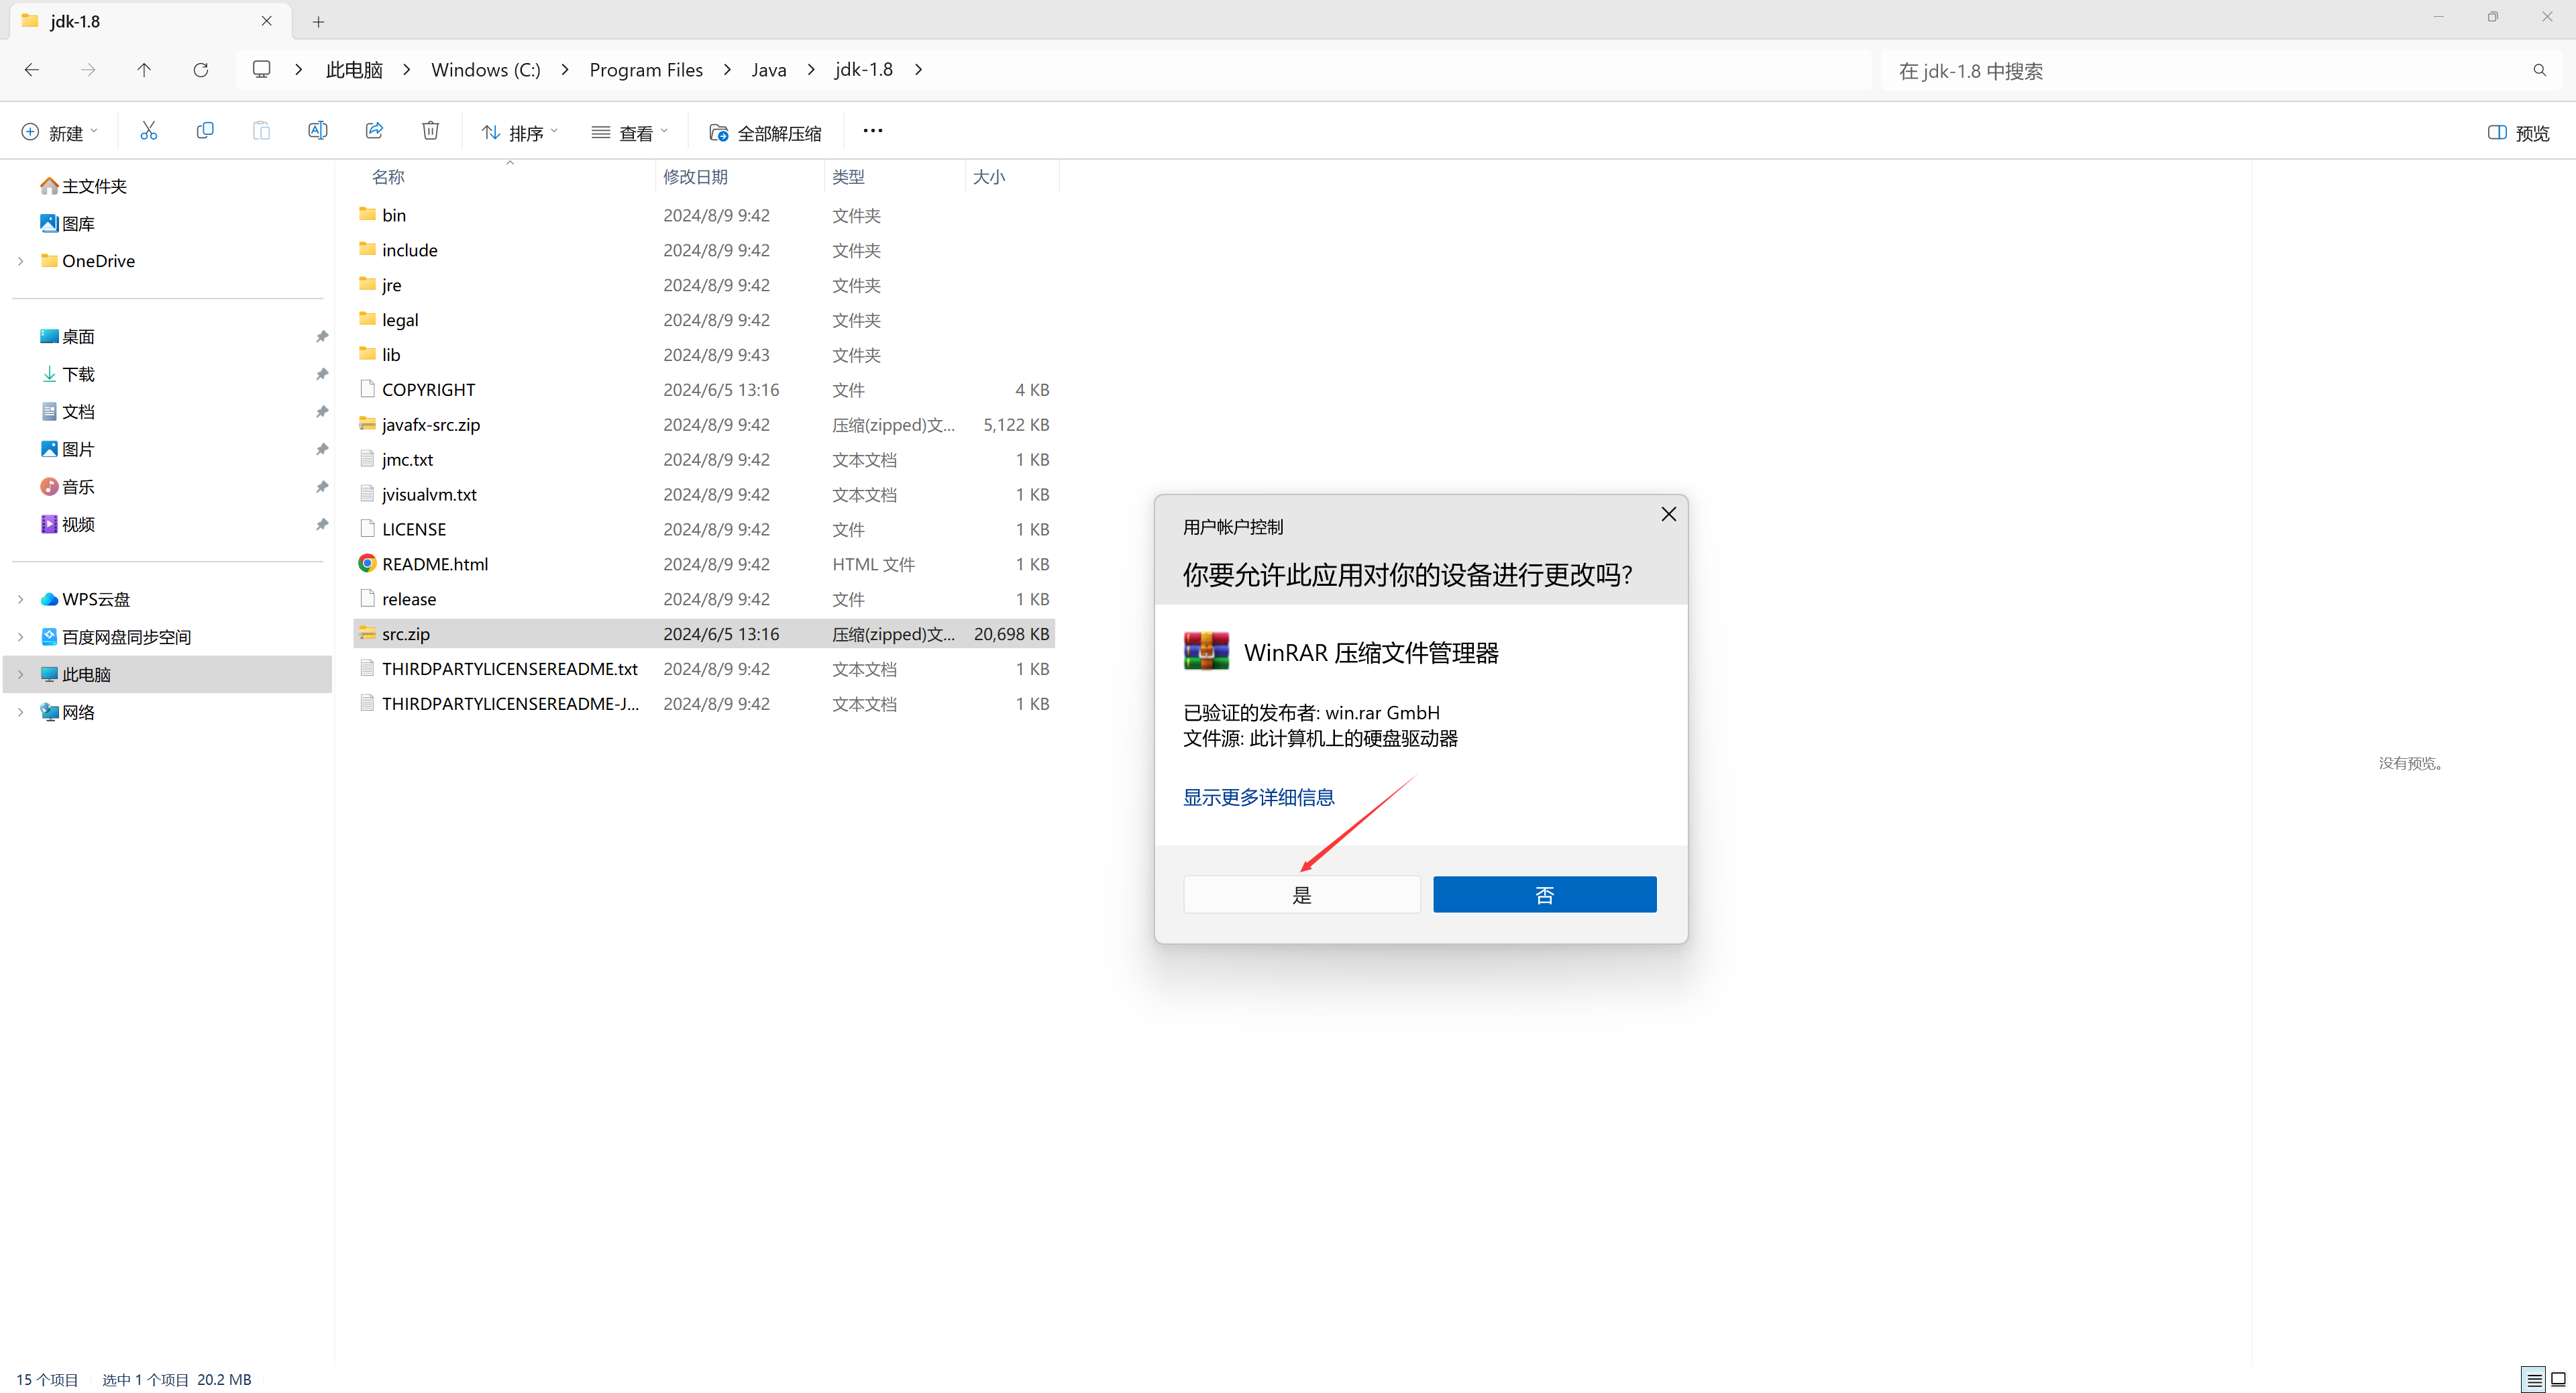Click the Copy icon in toolbar
The width and height of the screenshot is (2576, 1393).
pyautogui.click(x=205, y=131)
